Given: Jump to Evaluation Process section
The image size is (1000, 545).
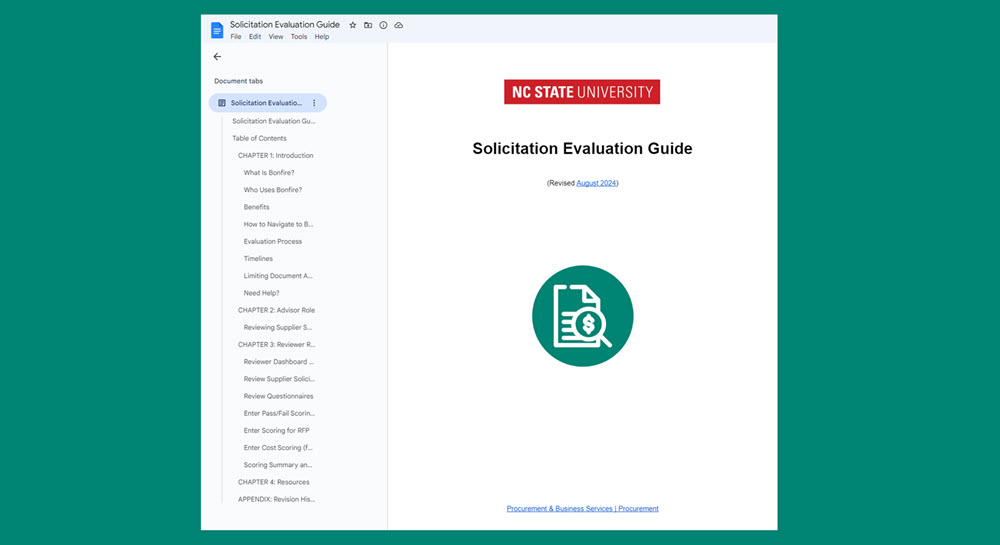Looking at the screenshot, I should [272, 242].
